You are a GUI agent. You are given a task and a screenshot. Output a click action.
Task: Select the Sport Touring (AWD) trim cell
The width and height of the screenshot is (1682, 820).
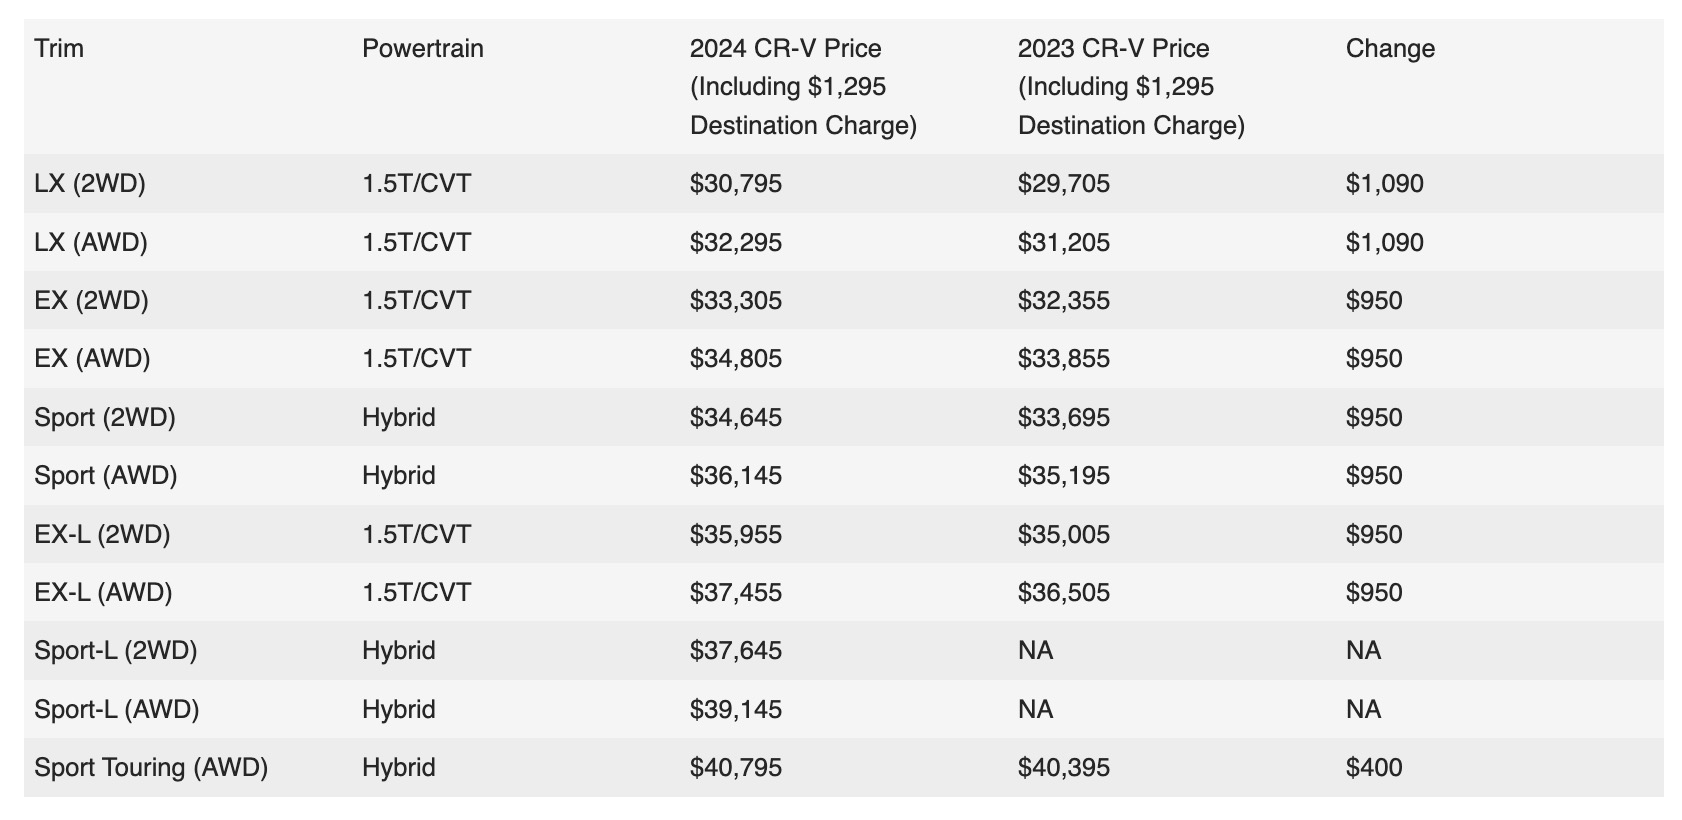point(151,768)
